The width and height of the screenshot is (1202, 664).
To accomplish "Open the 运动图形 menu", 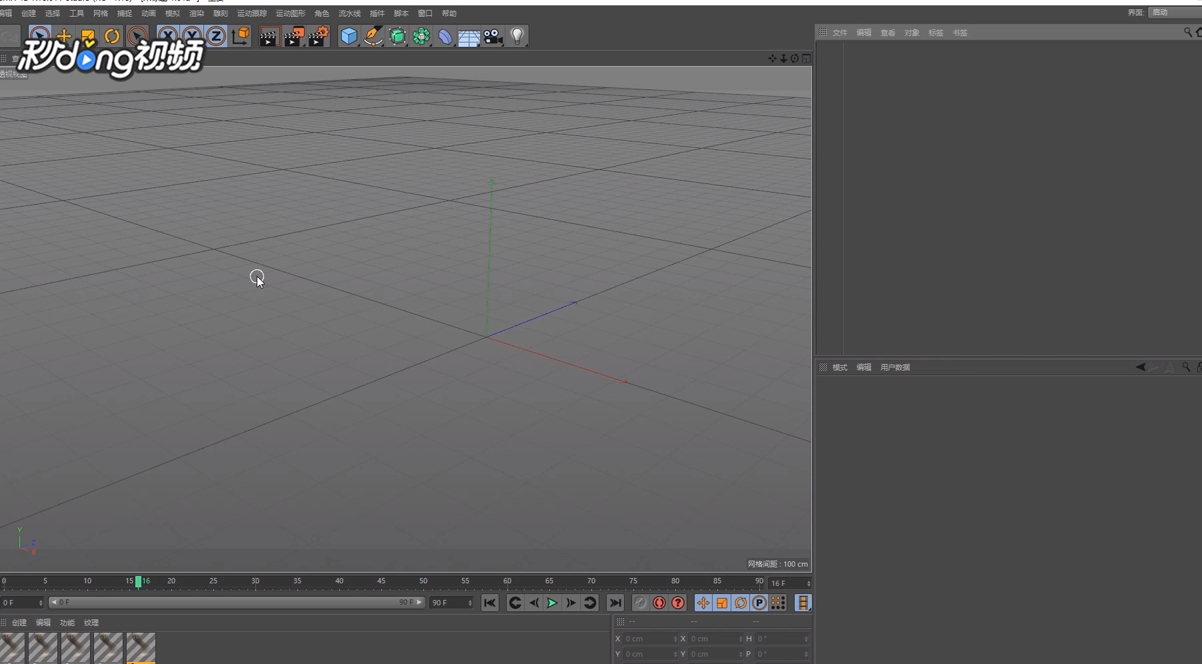I will (x=290, y=14).
